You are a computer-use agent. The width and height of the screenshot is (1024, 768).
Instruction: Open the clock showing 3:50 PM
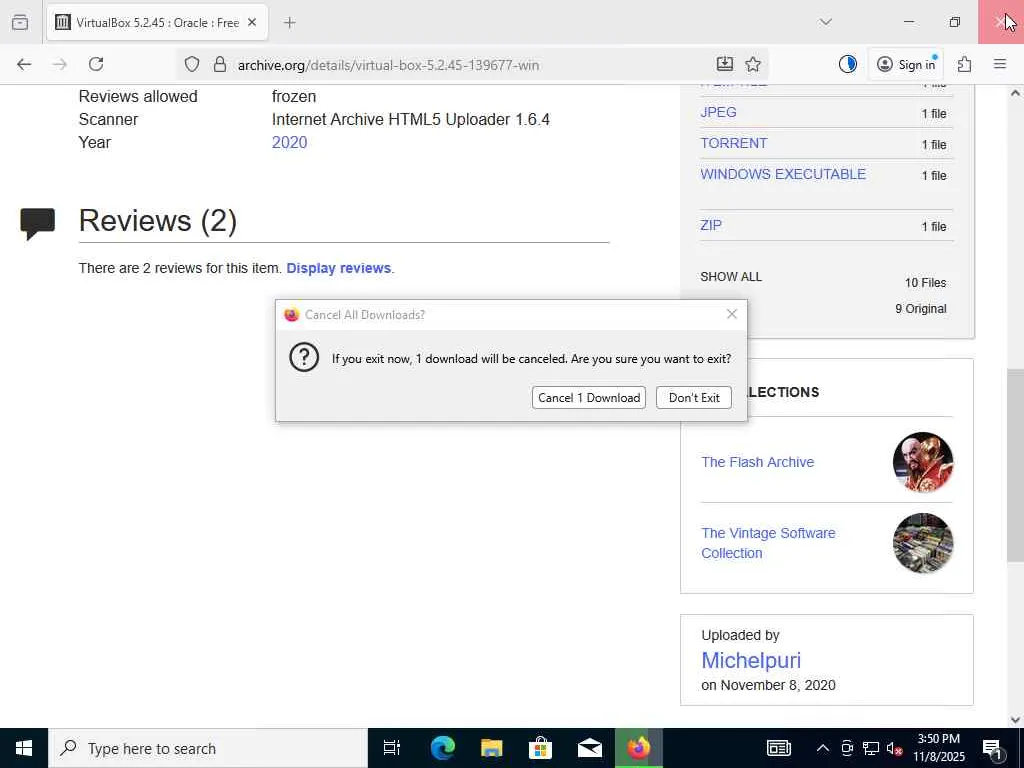(938, 748)
